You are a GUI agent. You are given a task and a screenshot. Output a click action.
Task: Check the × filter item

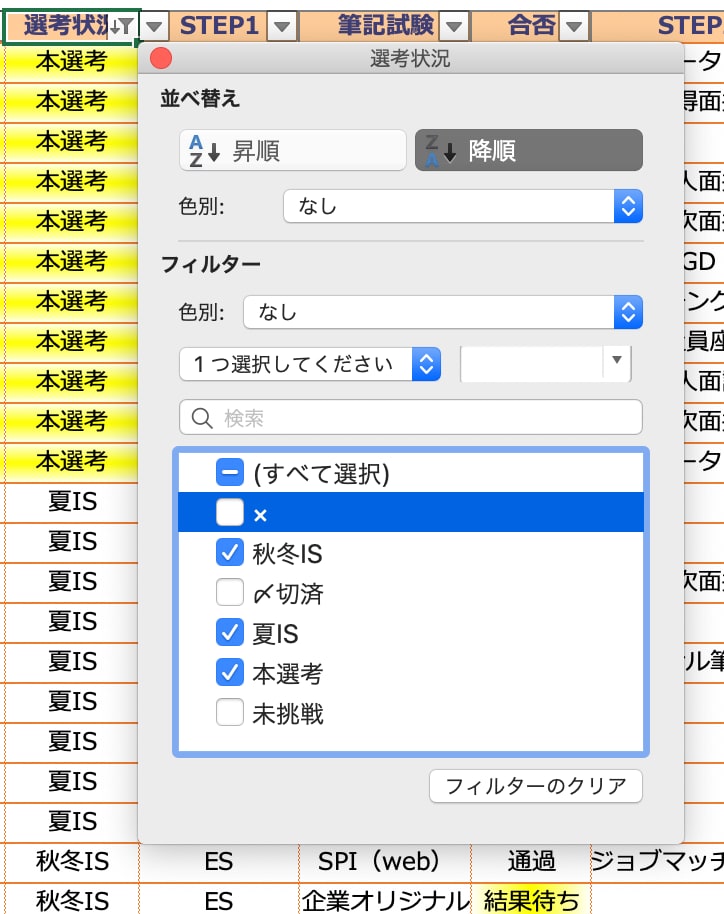230,512
